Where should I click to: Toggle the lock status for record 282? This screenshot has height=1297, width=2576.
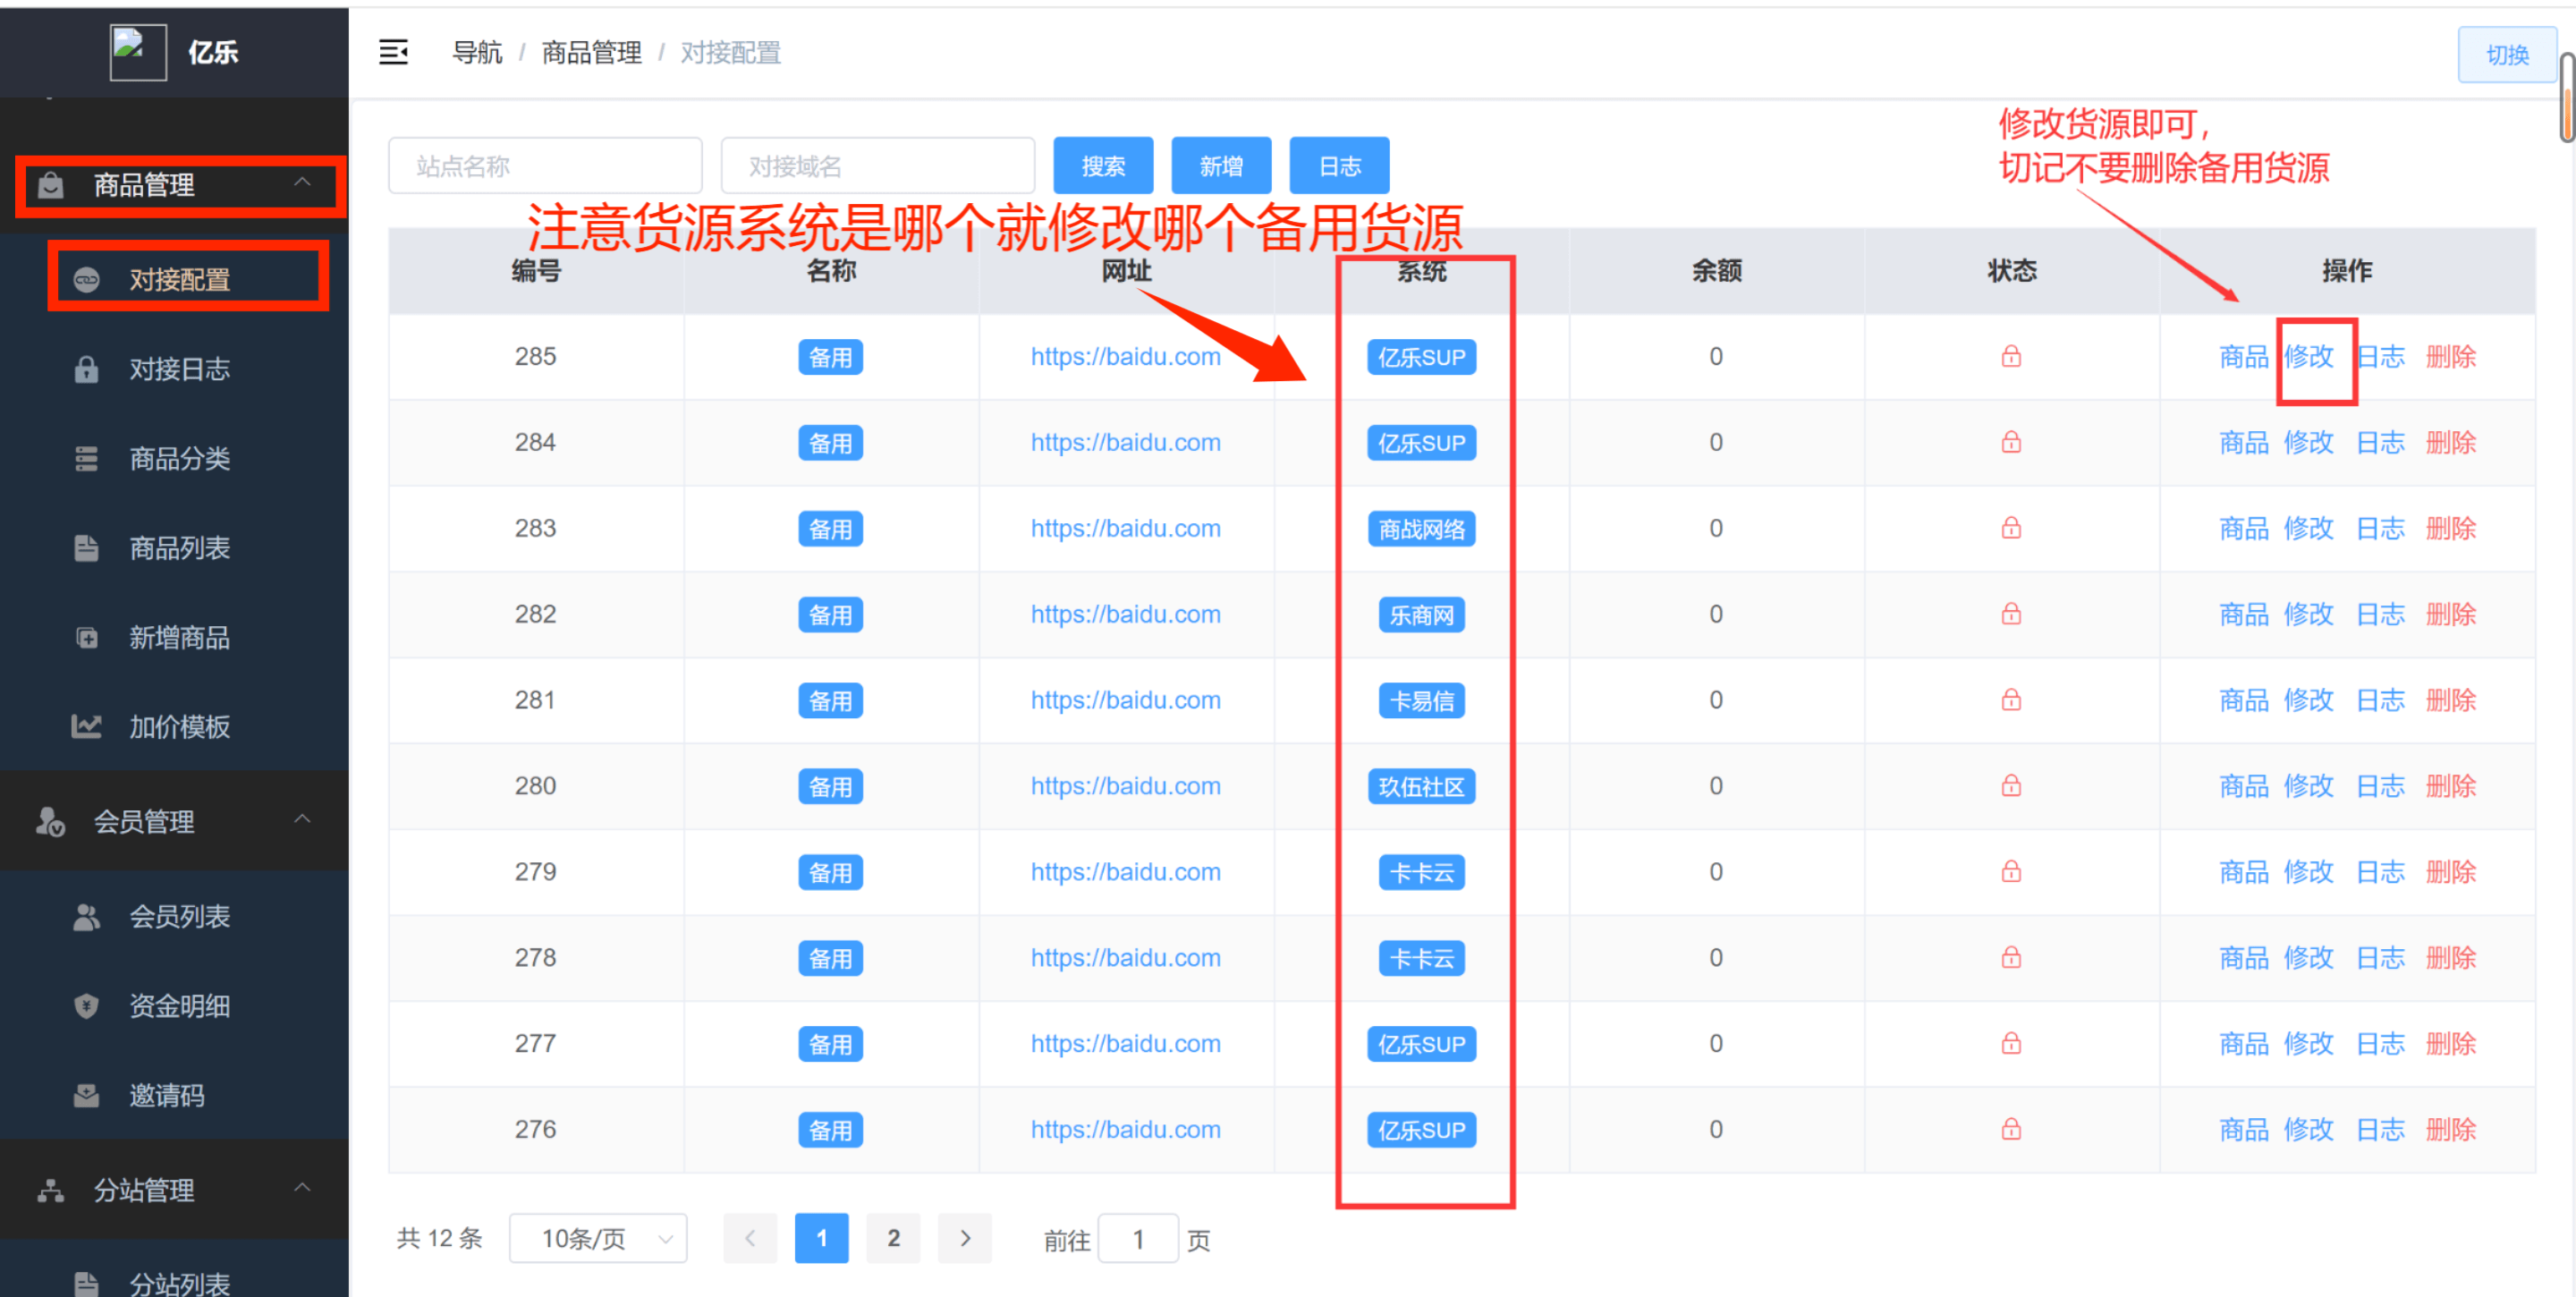tap(2011, 614)
